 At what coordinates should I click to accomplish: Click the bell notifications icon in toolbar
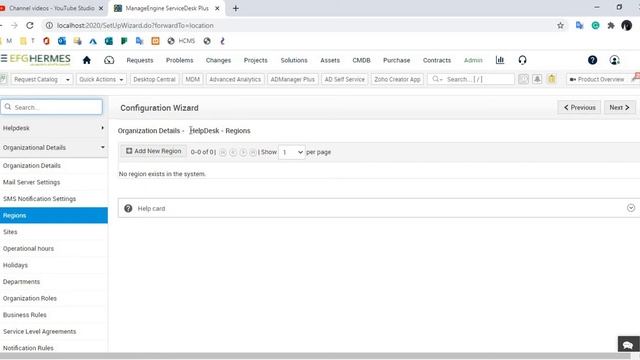(x=537, y=79)
